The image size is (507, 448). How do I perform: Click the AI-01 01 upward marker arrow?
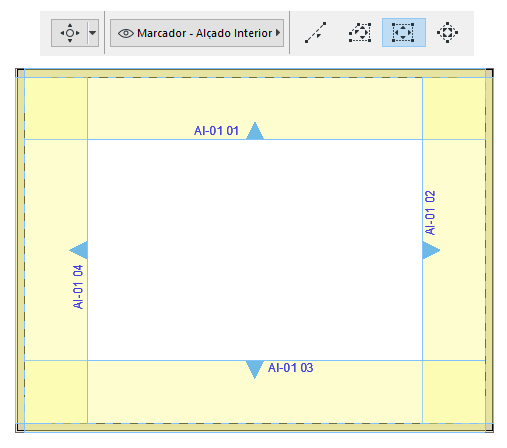click(255, 131)
